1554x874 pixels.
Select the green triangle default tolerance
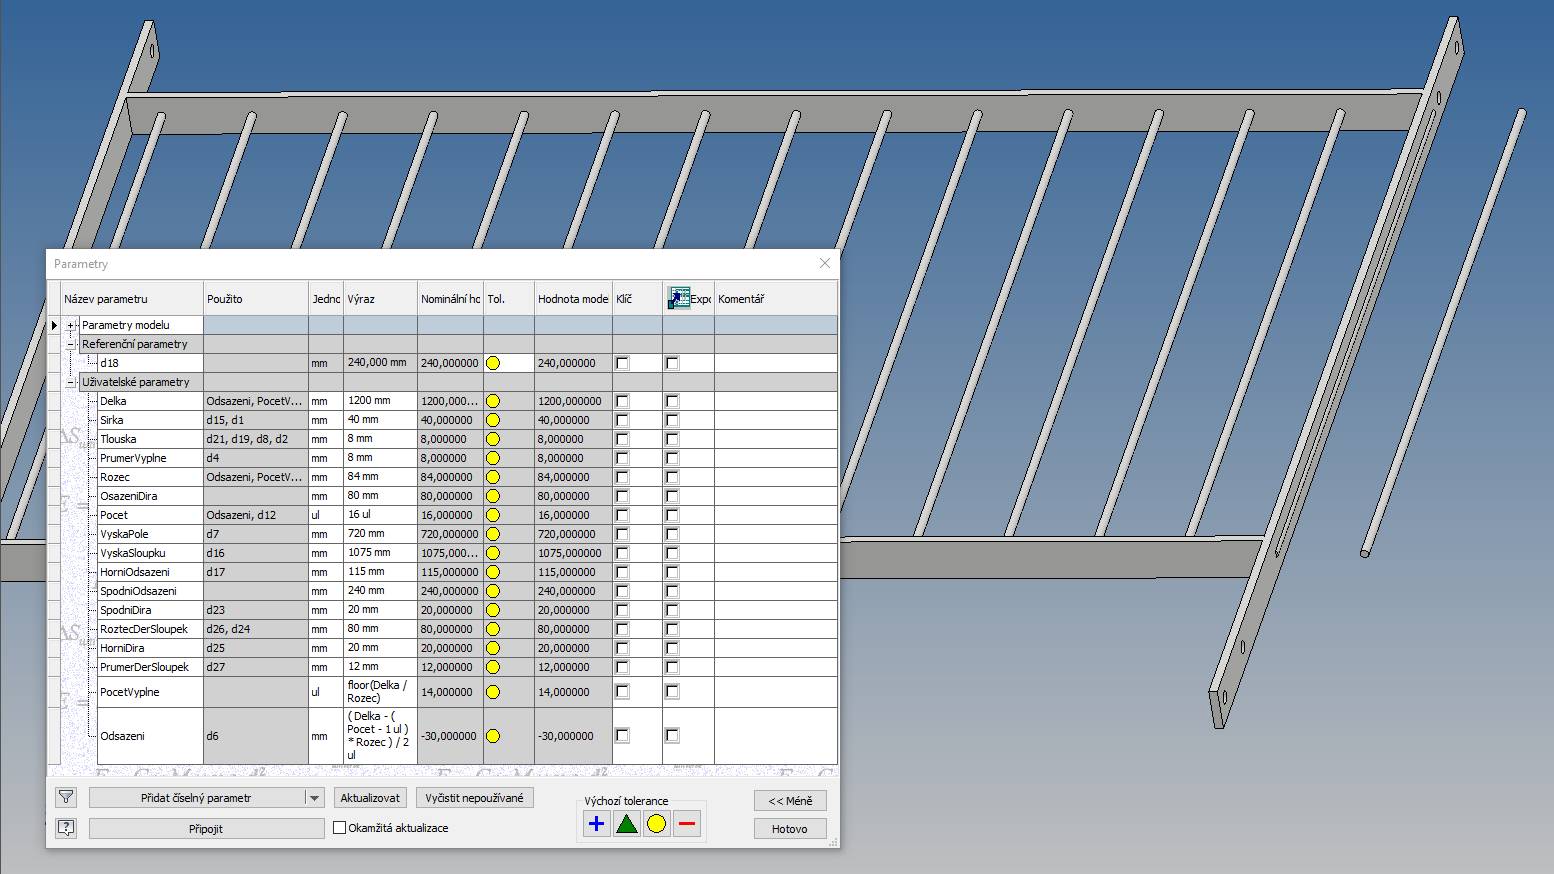[626, 824]
